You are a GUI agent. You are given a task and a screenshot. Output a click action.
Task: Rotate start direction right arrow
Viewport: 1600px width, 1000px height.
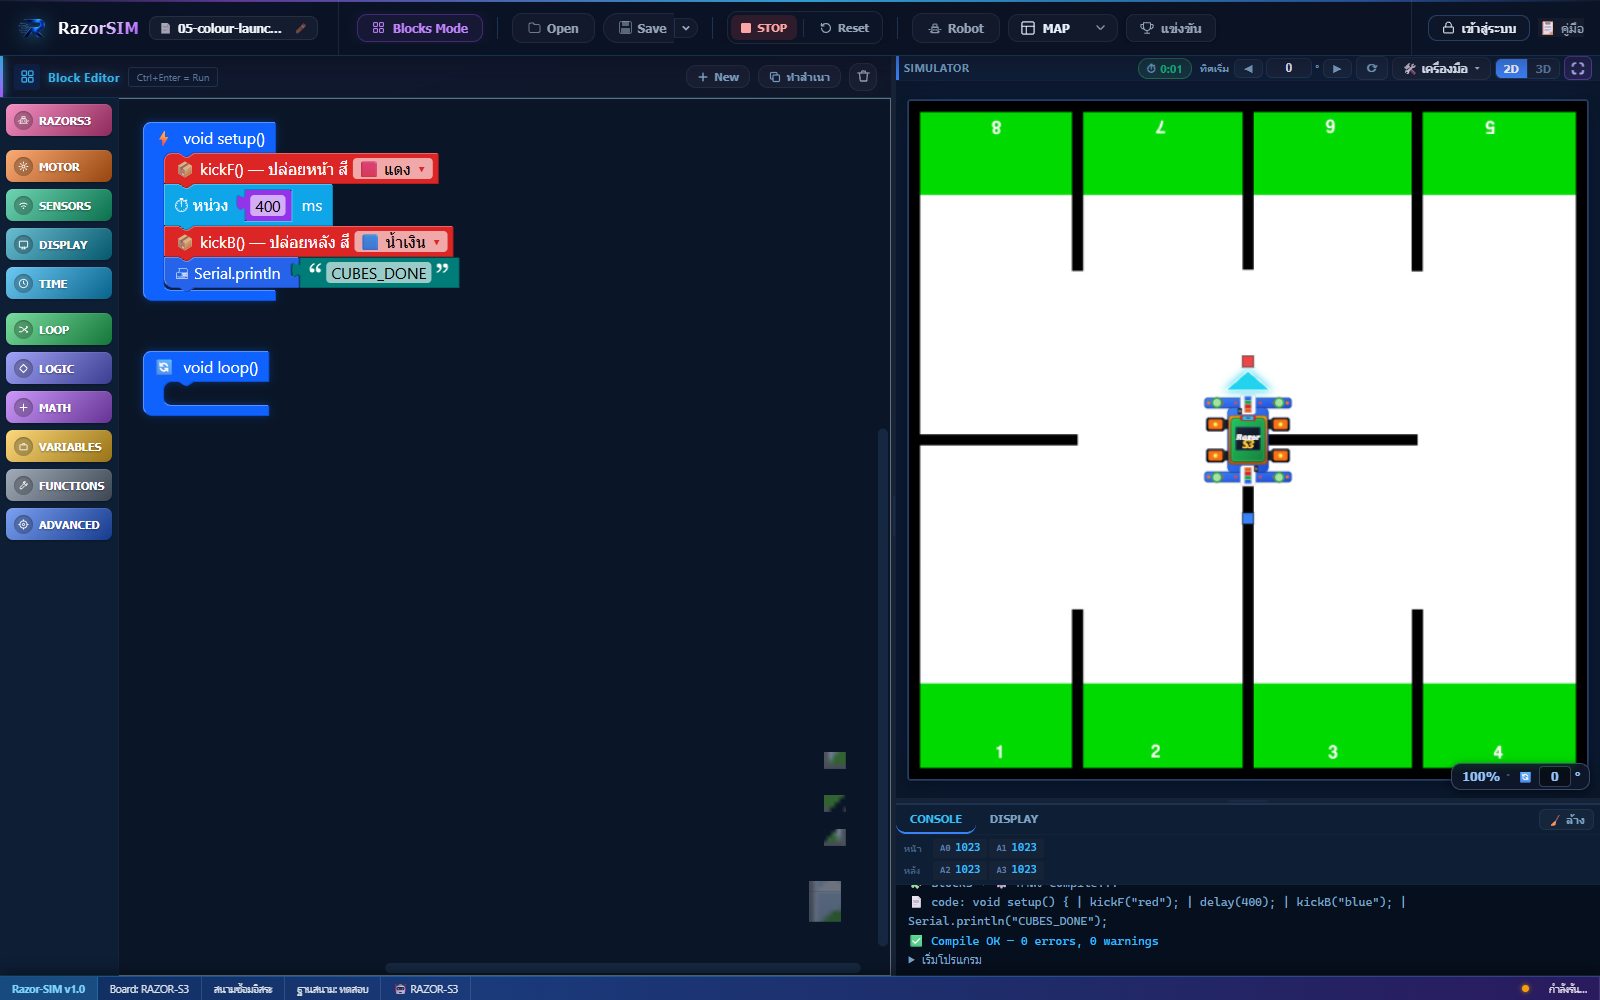1337,69
